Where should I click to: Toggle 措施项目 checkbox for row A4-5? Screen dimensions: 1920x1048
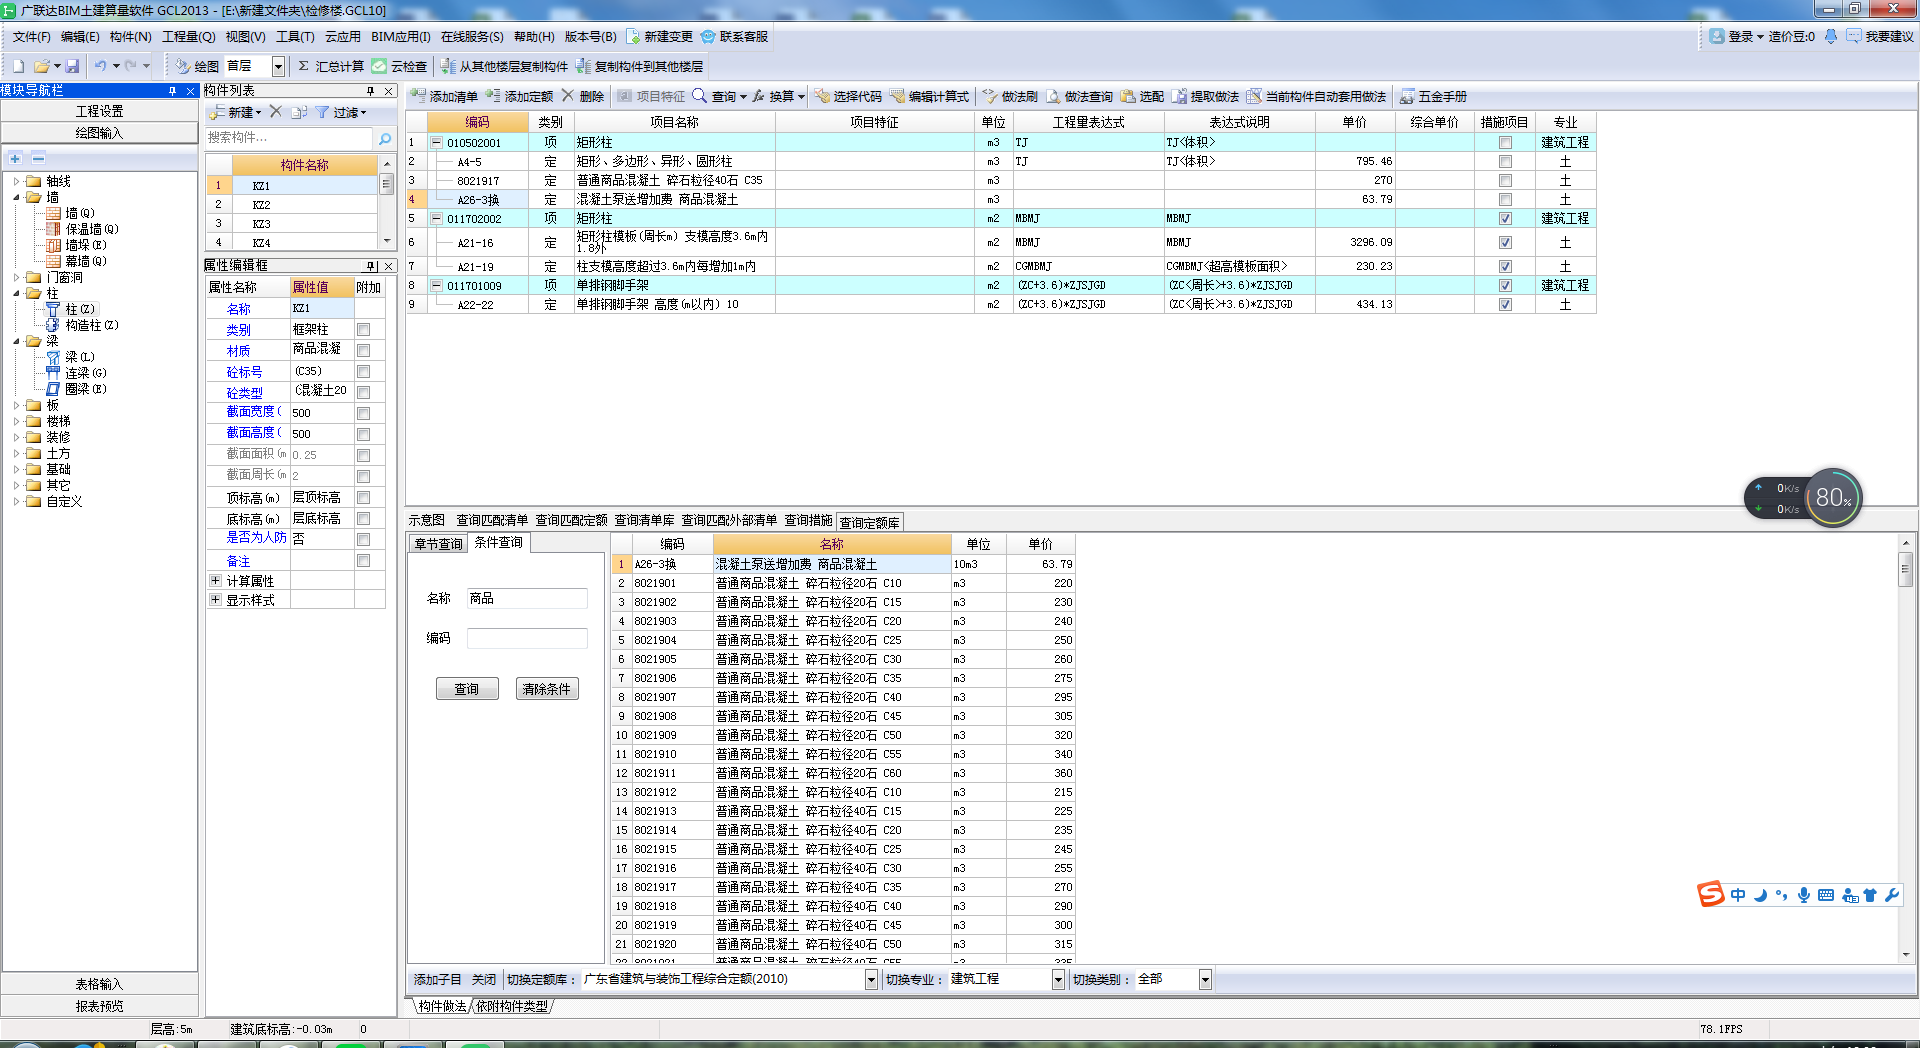coord(1505,162)
